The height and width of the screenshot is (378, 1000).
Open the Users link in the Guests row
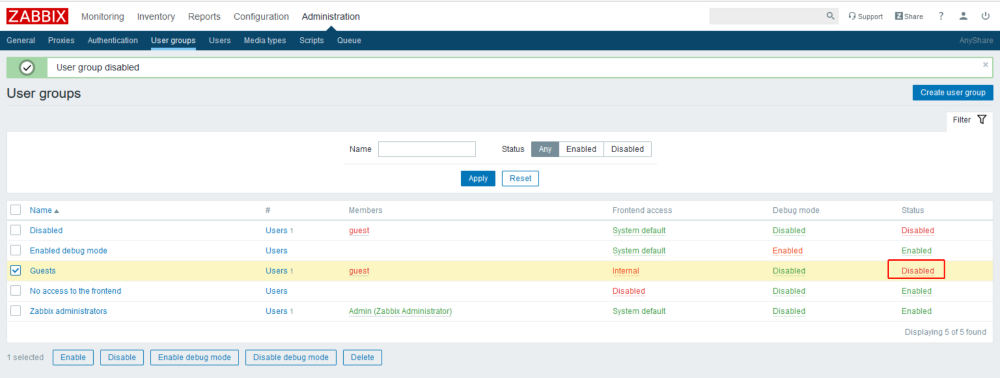[x=276, y=271]
